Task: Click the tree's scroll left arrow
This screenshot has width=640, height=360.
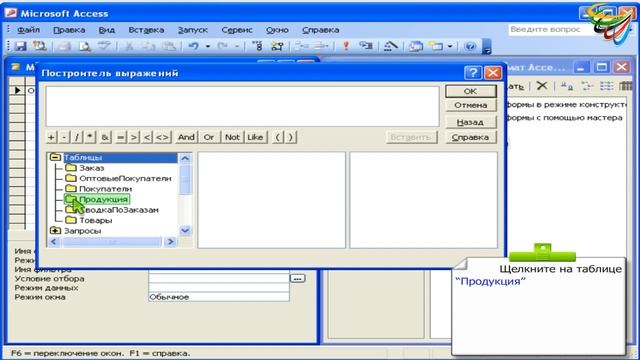Action: [x=54, y=242]
